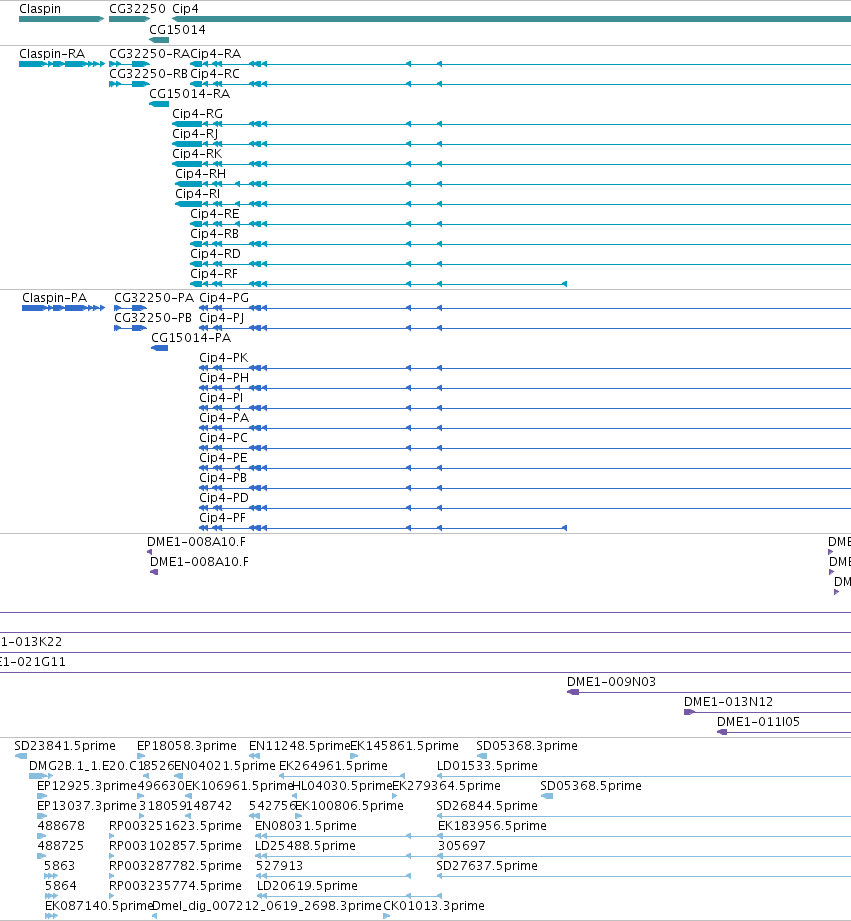The width and height of the screenshot is (851, 921).
Task: Select transcript Cip4-RD
Action: pos(216,253)
